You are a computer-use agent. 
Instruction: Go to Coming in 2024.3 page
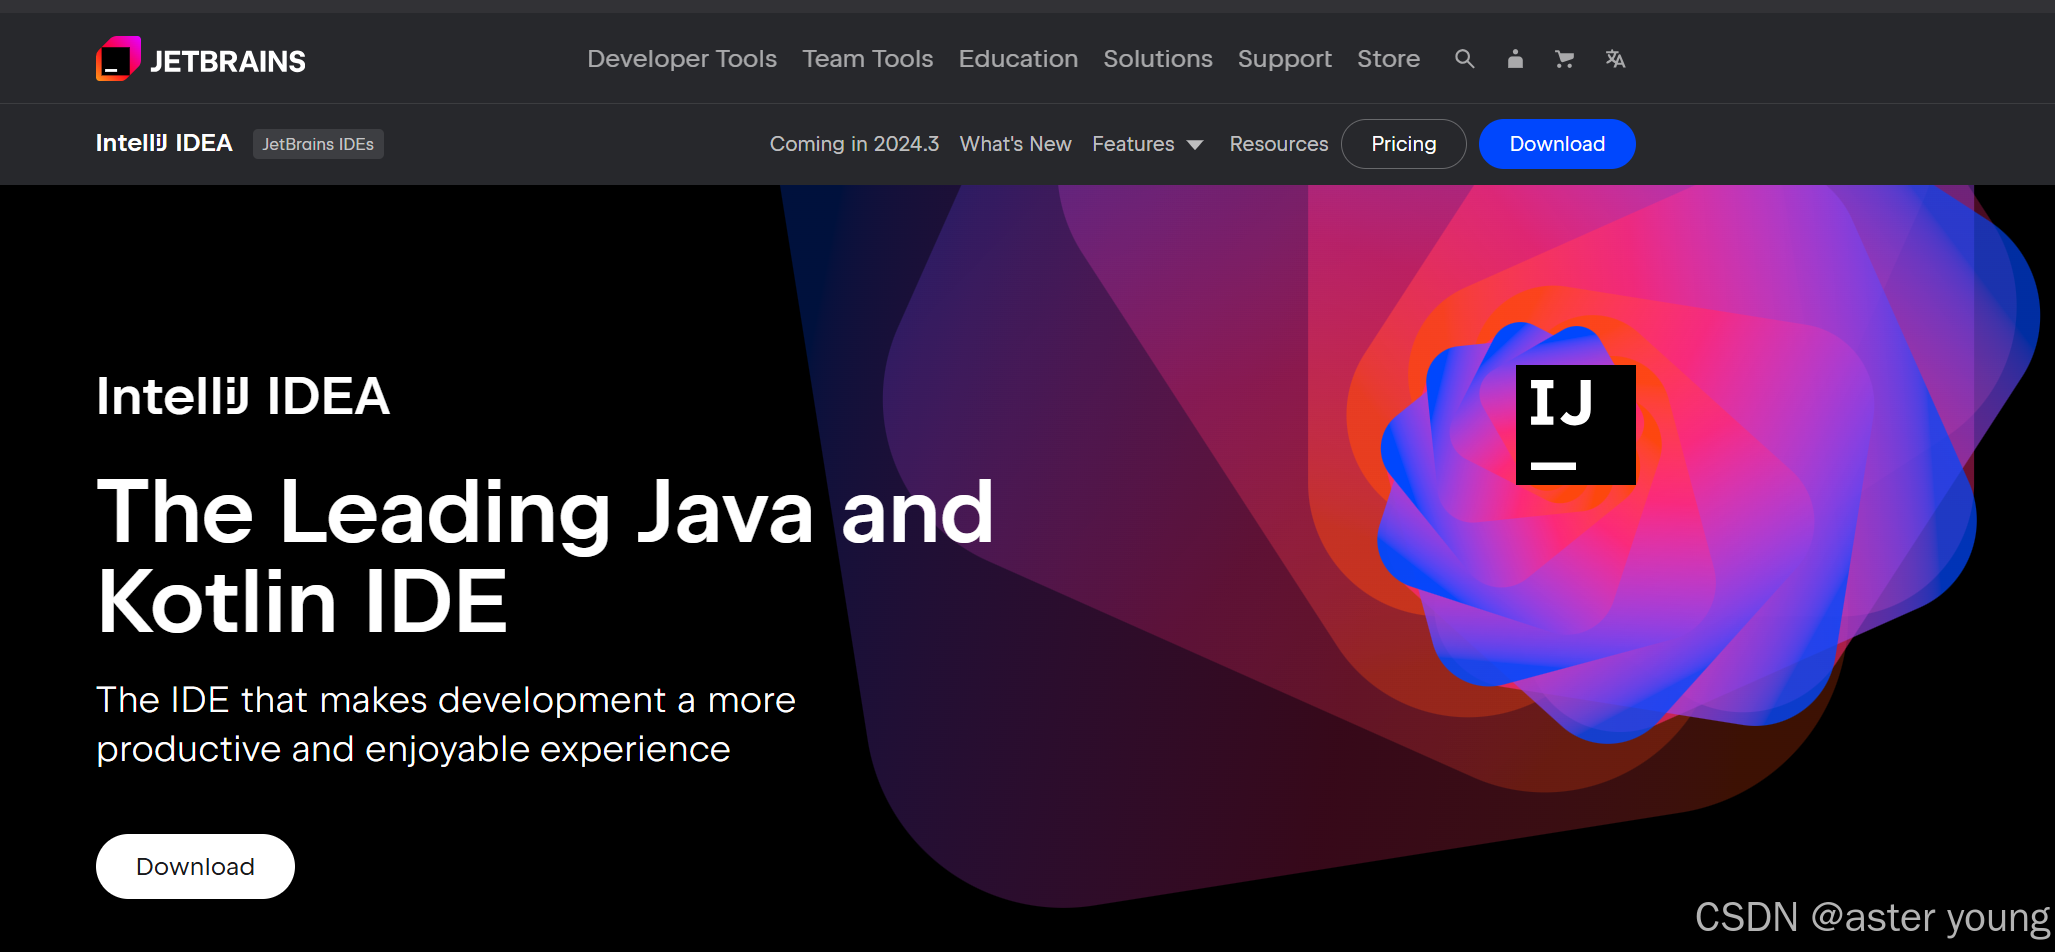point(854,144)
